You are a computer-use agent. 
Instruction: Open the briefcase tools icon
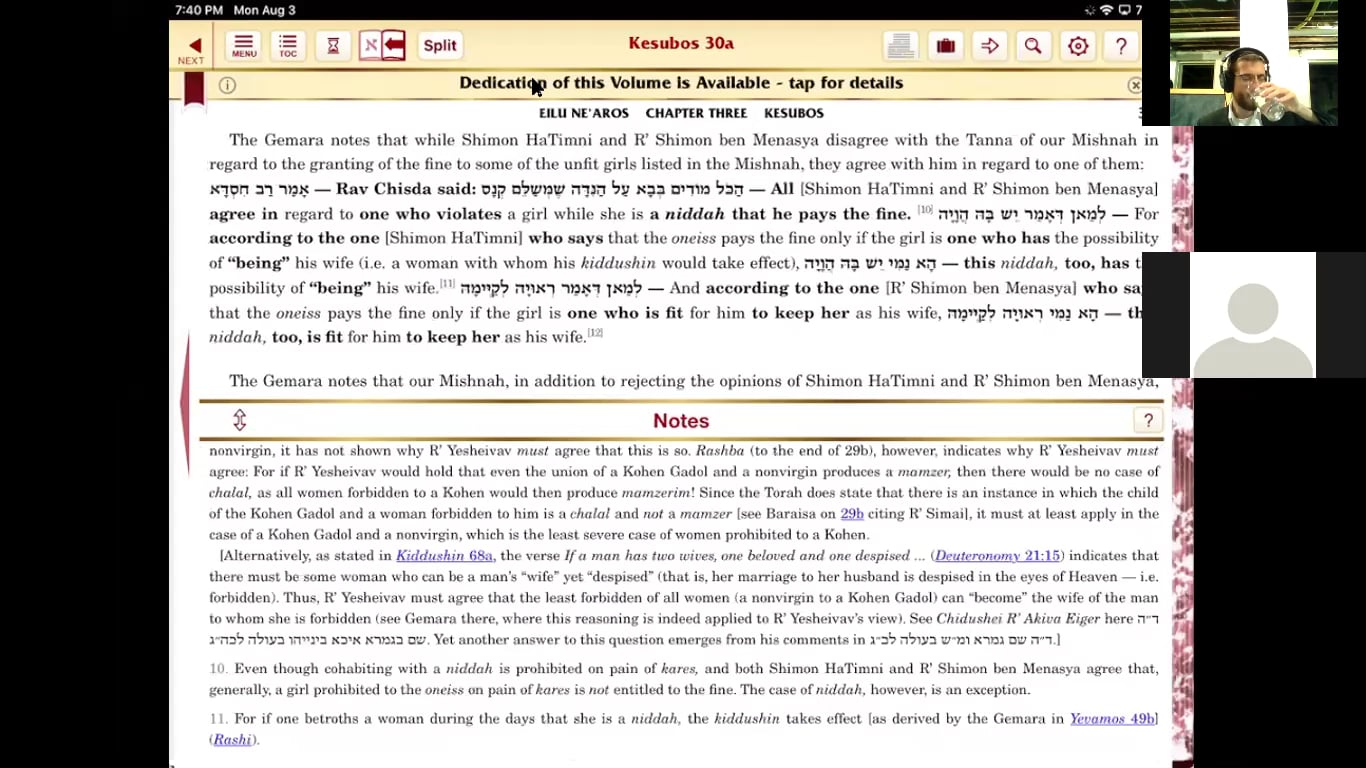[x=945, y=46]
